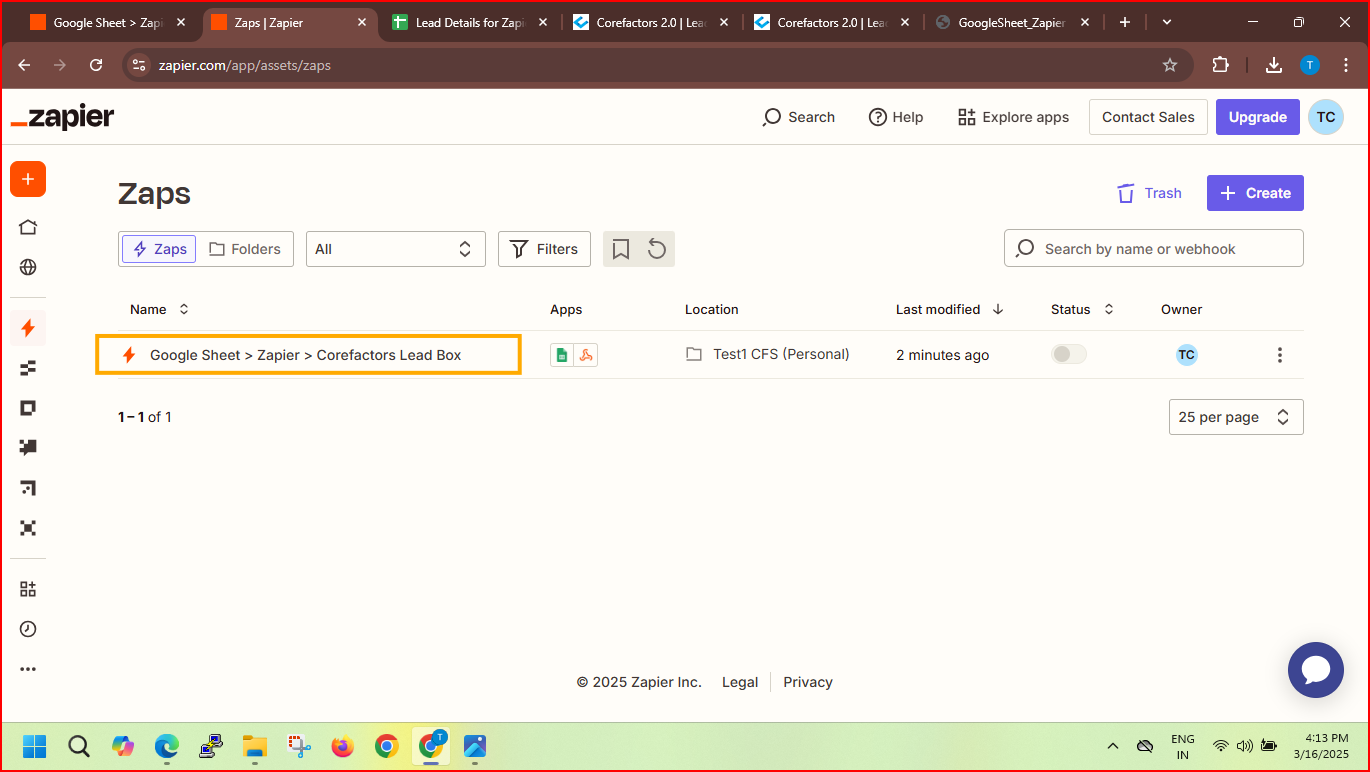Image resolution: width=1370 pixels, height=772 pixels.
Task: Open Windows Start menu
Action: point(35,746)
